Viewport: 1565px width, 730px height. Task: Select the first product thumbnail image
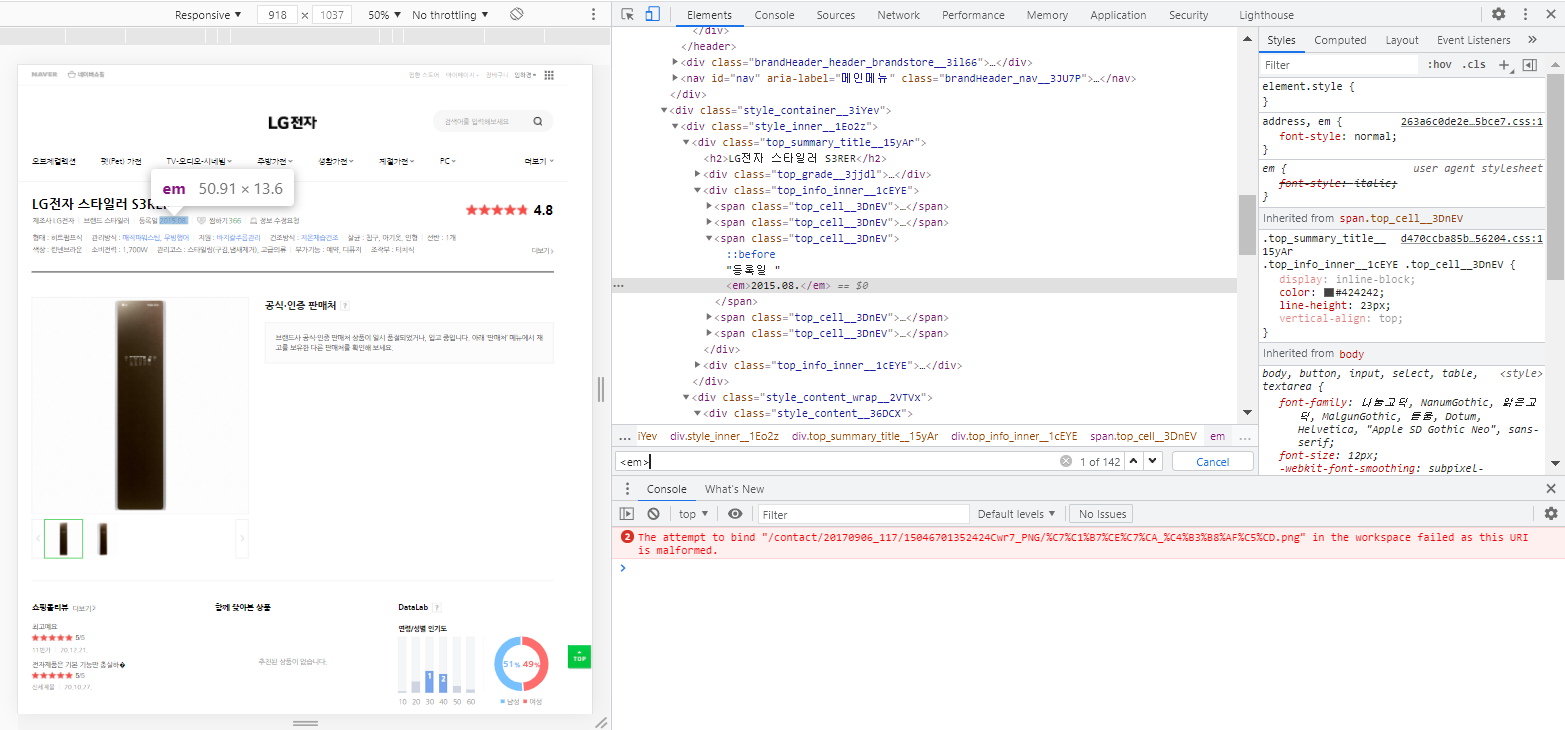[x=64, y=538]
